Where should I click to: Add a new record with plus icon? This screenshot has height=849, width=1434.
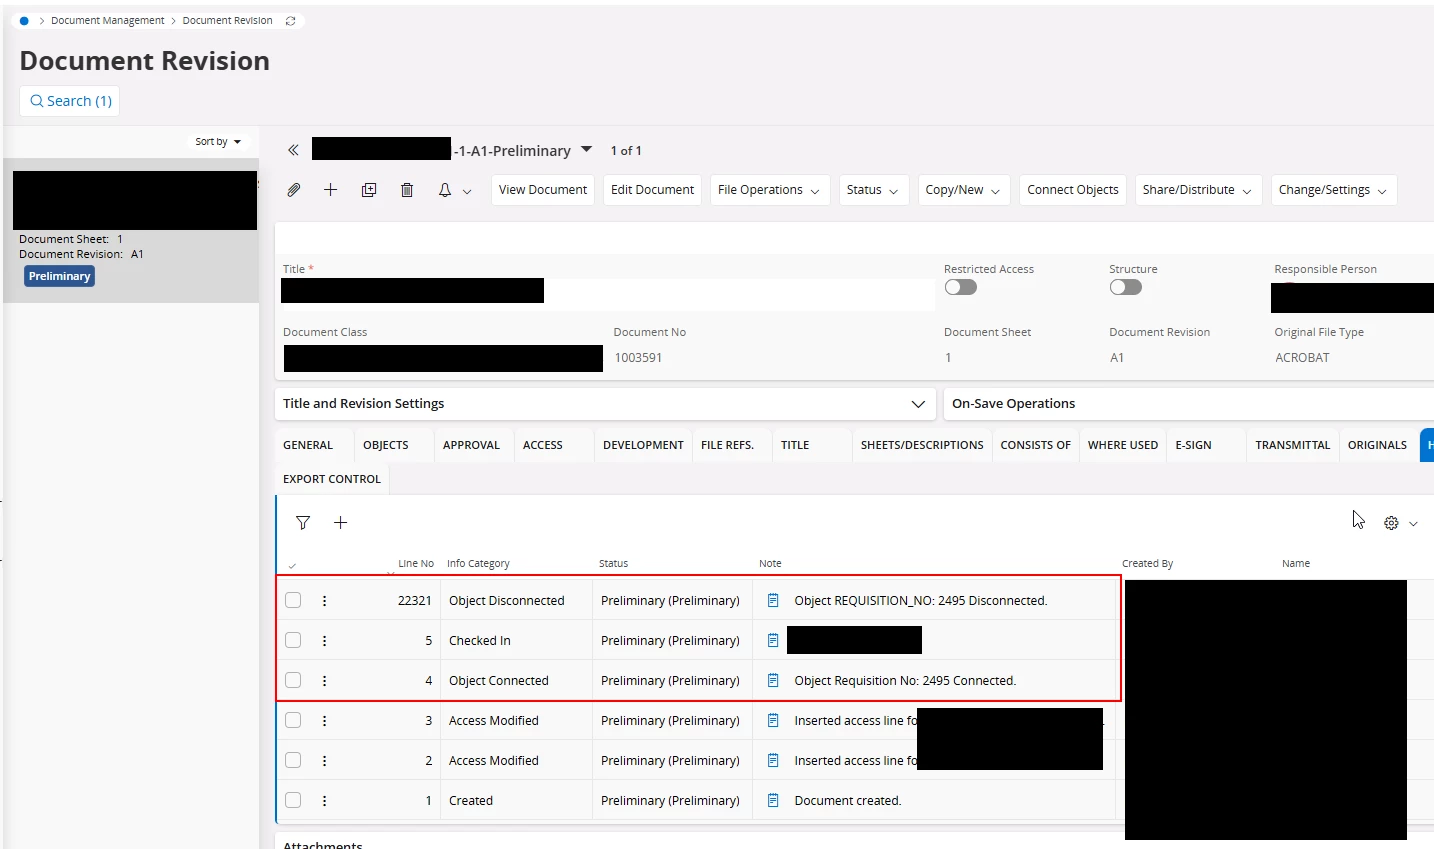tap(331, 190)
